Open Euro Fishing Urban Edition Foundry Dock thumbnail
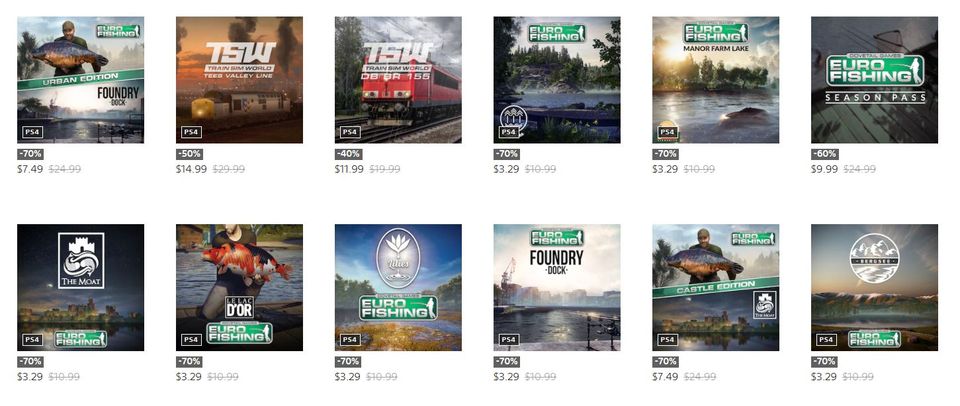The image size is (960, 406). click(x=80, y=80)
